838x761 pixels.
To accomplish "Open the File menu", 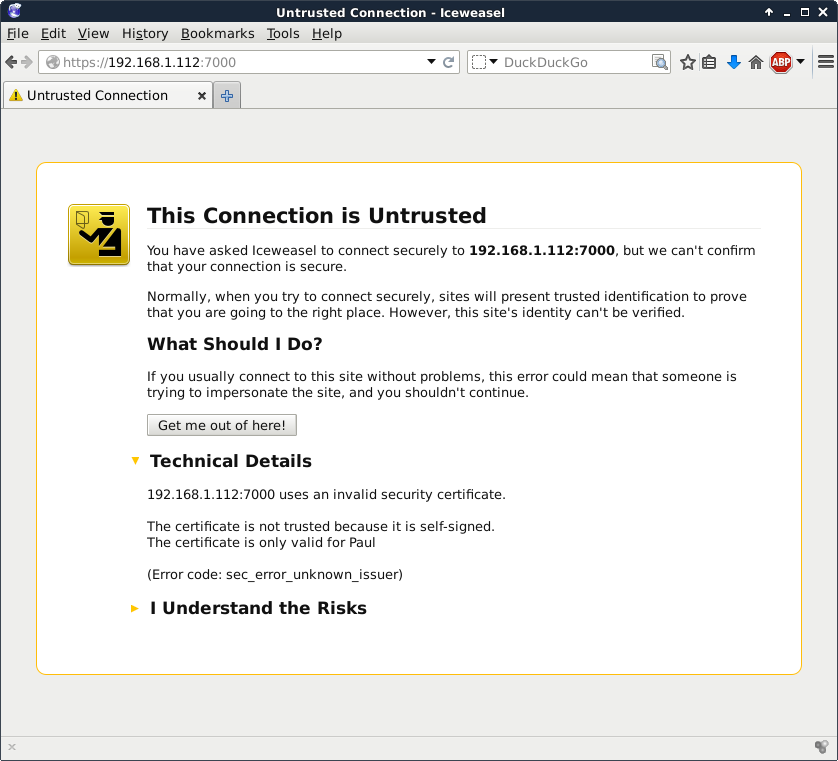I will pyautogui.click(x=18, y=34).
